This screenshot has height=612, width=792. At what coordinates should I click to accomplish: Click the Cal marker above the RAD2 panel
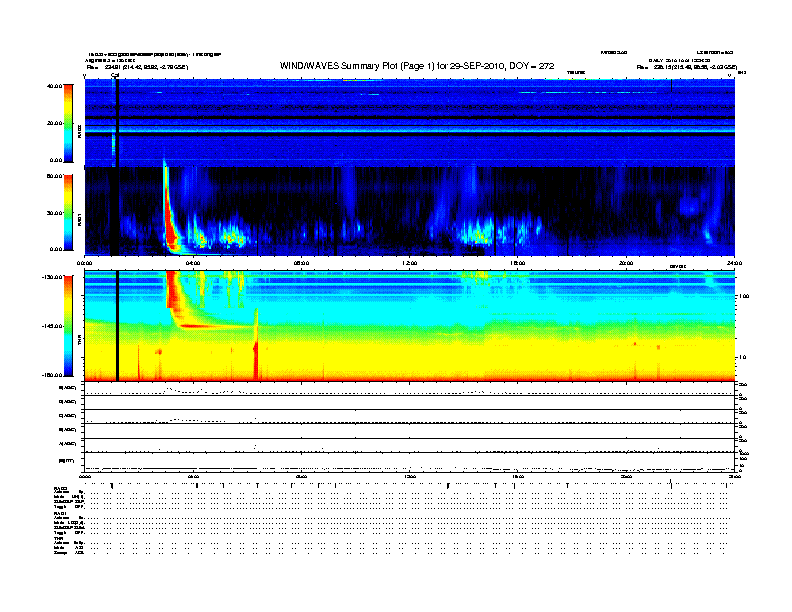115,75
